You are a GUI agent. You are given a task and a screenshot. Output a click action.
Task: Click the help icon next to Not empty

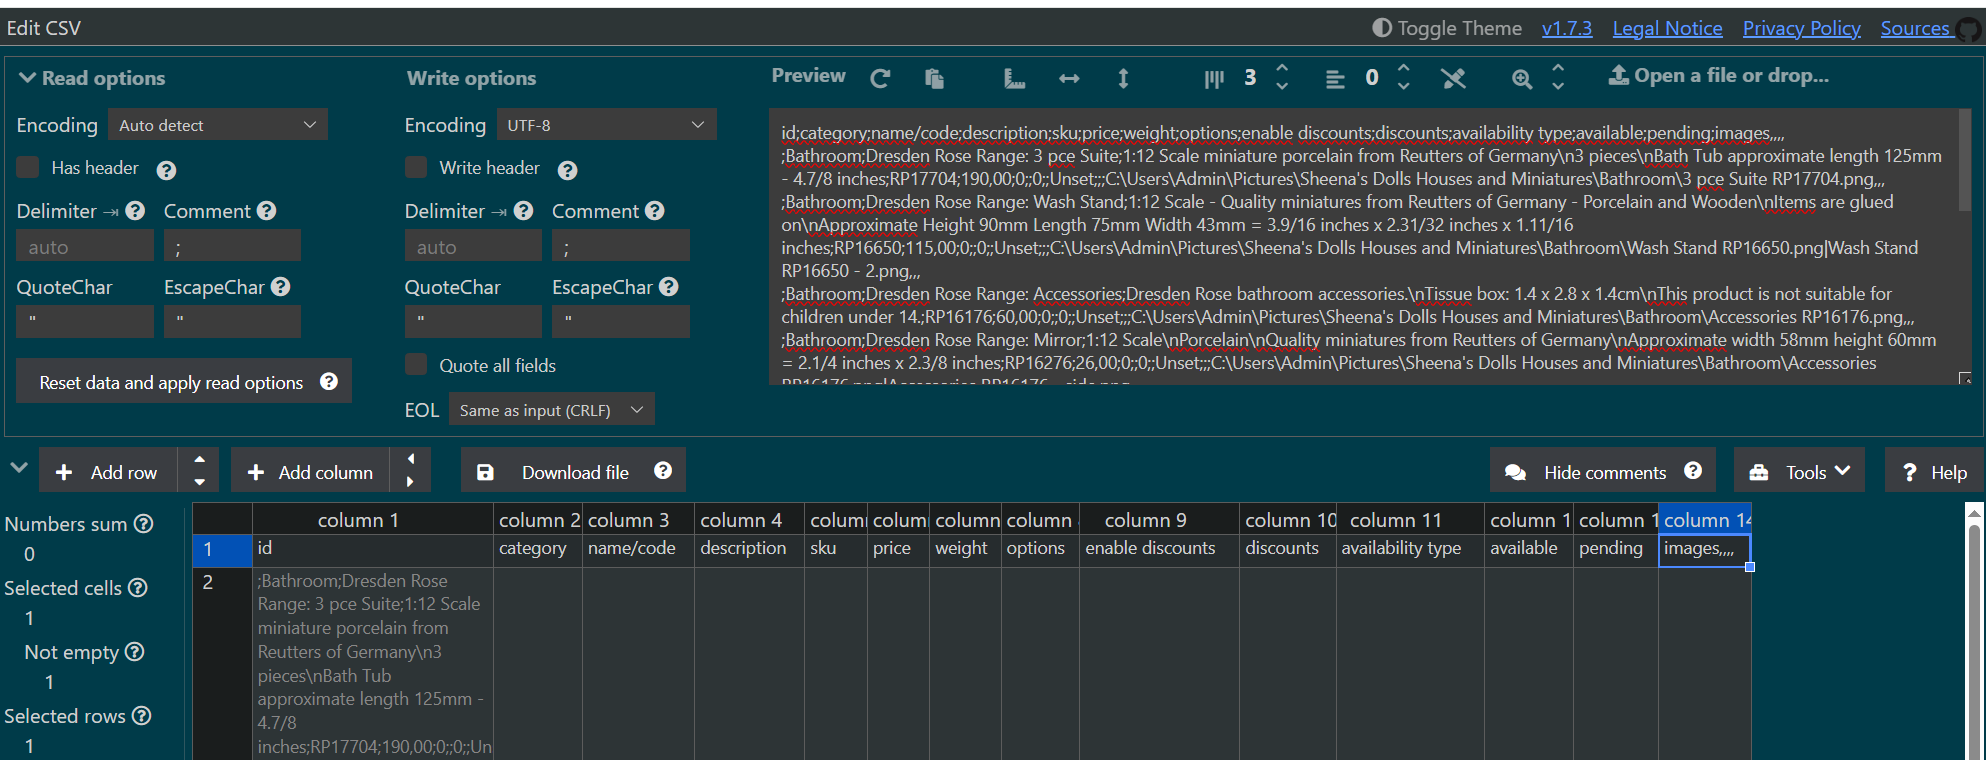tap(135, 652)
